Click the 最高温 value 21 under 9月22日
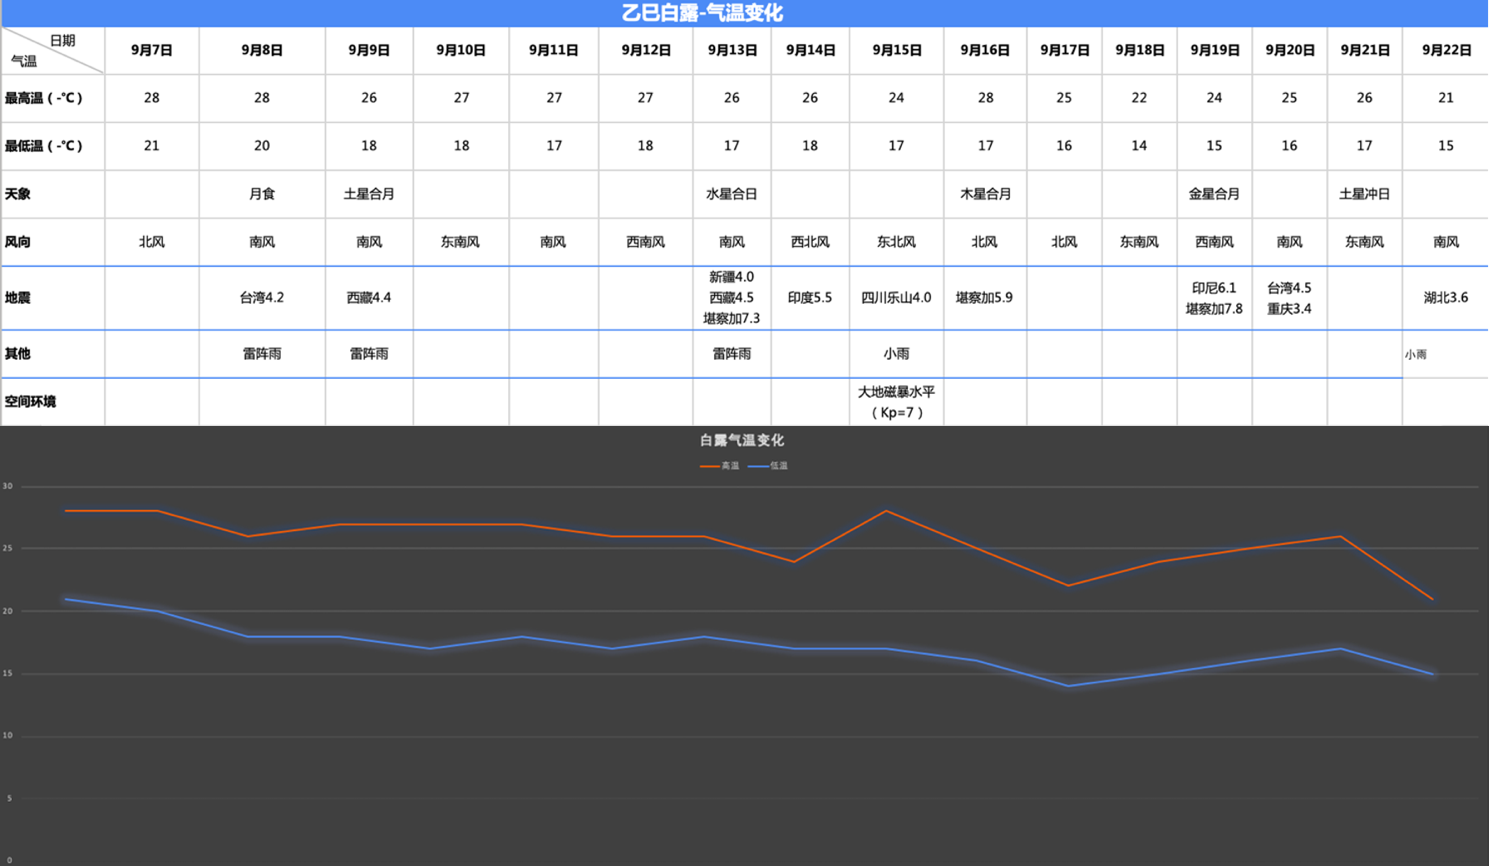The width and height of the screenshot is (1489, 866). click(1446, 98)
